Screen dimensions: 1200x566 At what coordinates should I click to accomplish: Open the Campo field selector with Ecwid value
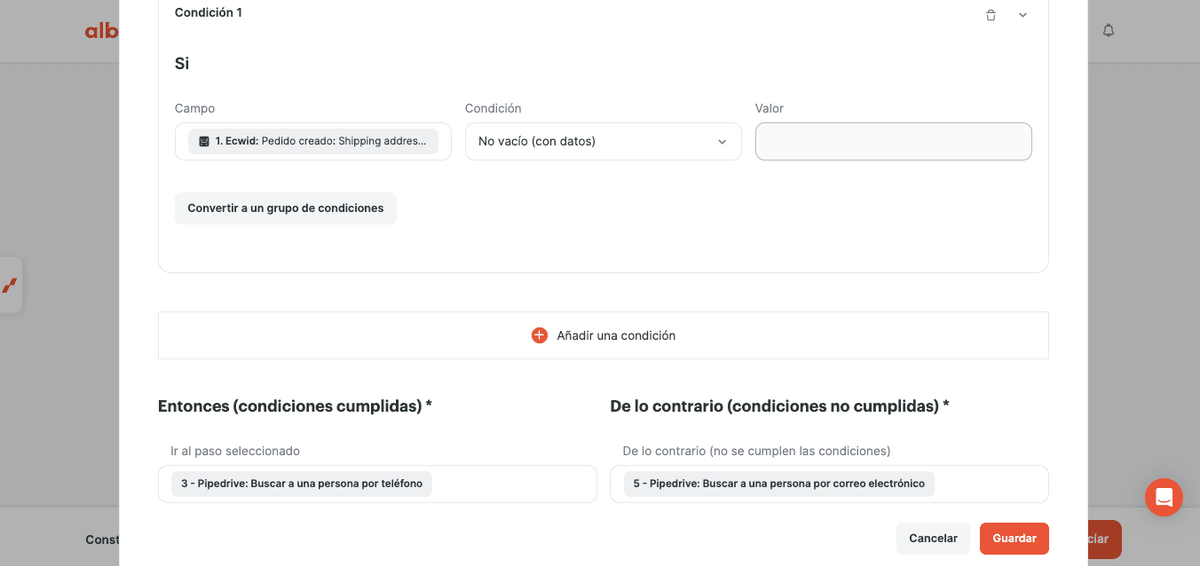[313, 142]
